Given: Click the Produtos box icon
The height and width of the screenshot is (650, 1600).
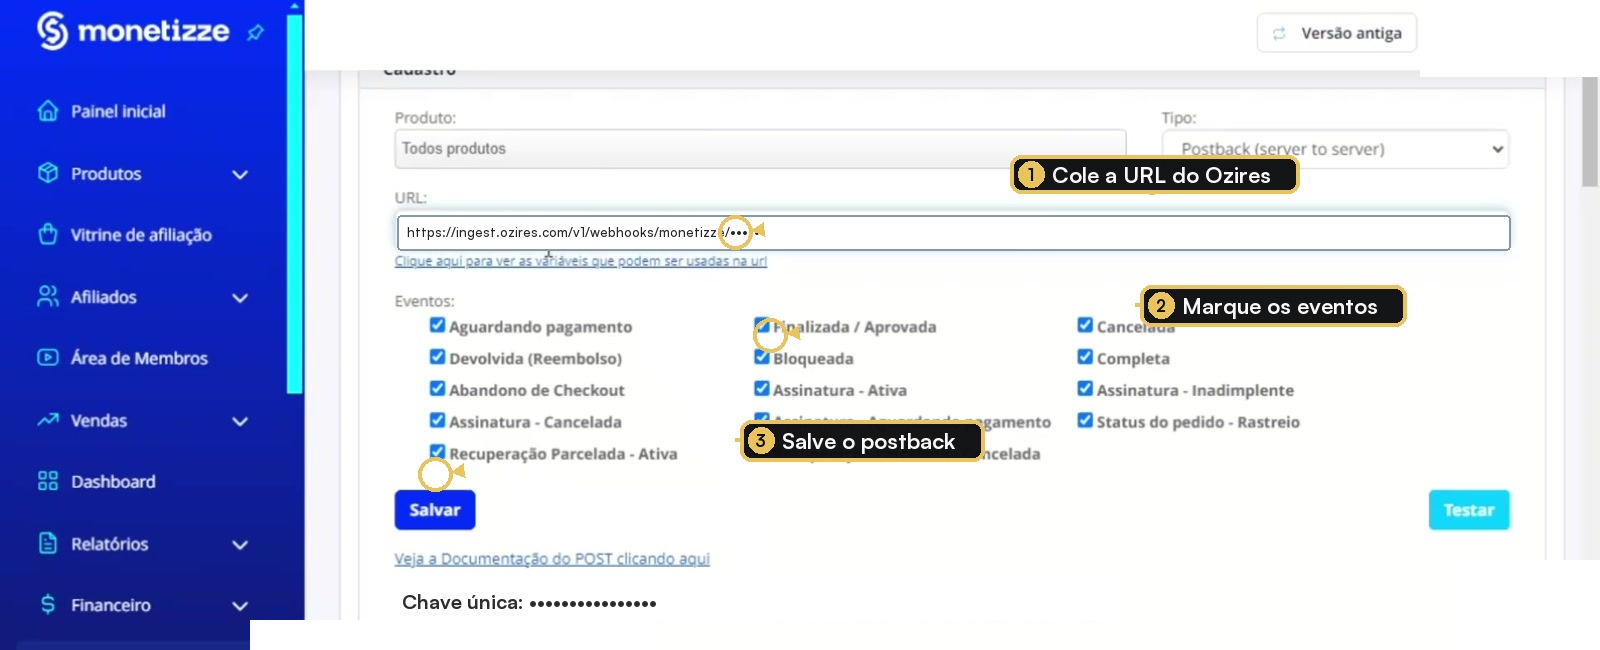Looking at the screenshot, I should [x=47, y=173].
